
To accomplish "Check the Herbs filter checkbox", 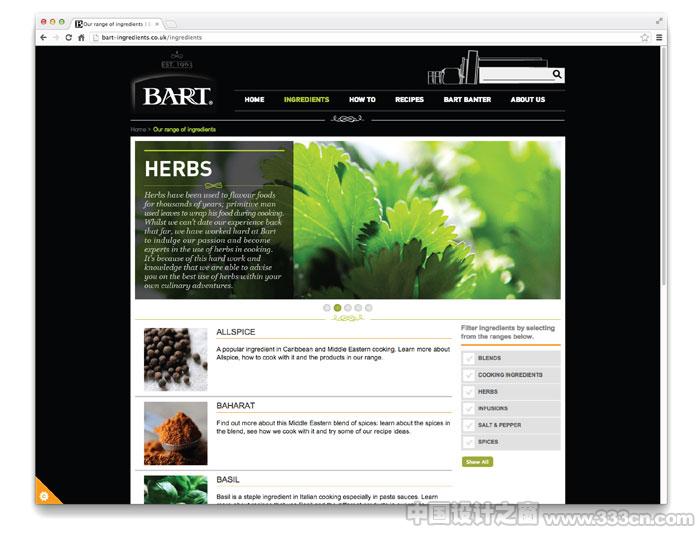I will 468,392.
